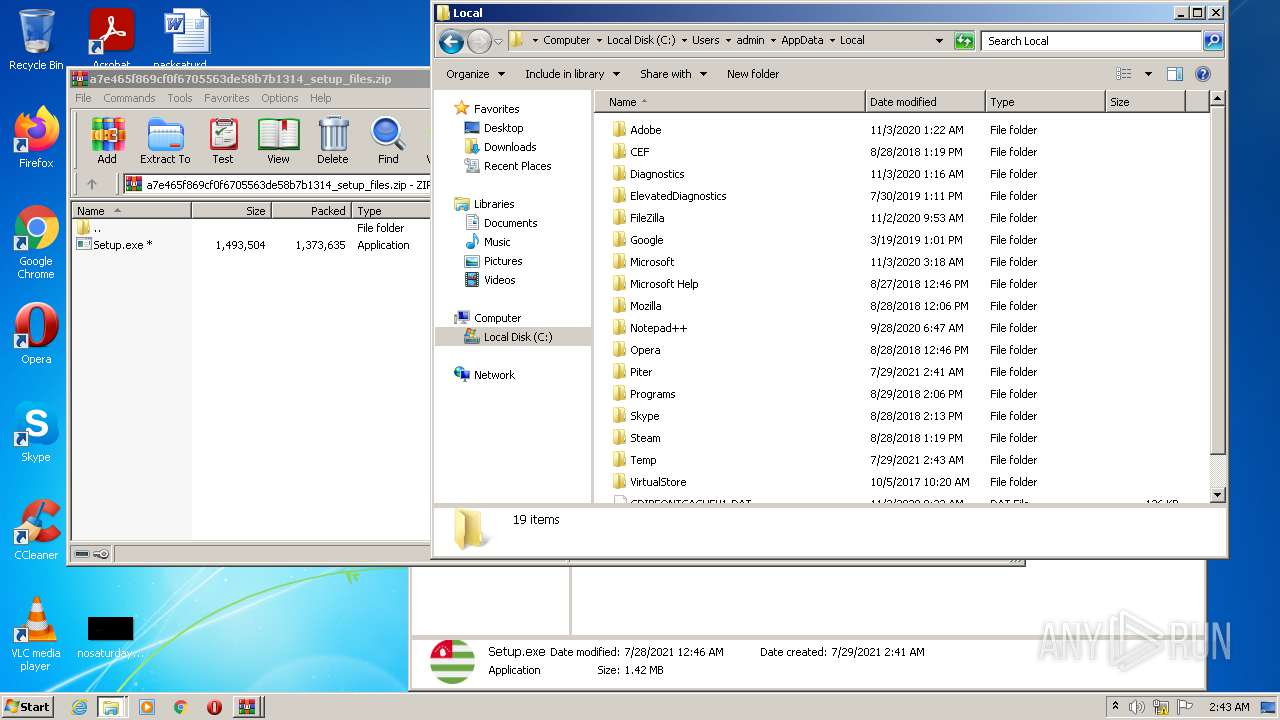The image size is (1280, 720).
Task: Click the Search Local field
Action: click(x=1091, y=41)
